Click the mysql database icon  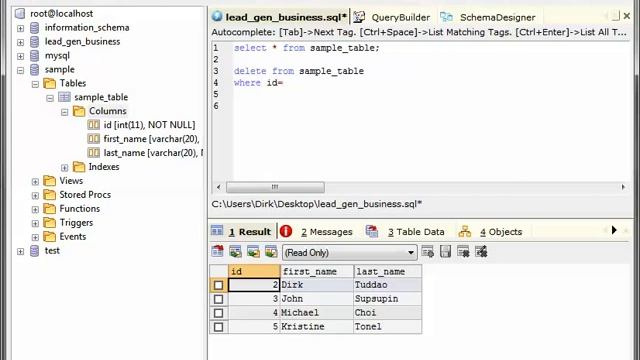35,56
